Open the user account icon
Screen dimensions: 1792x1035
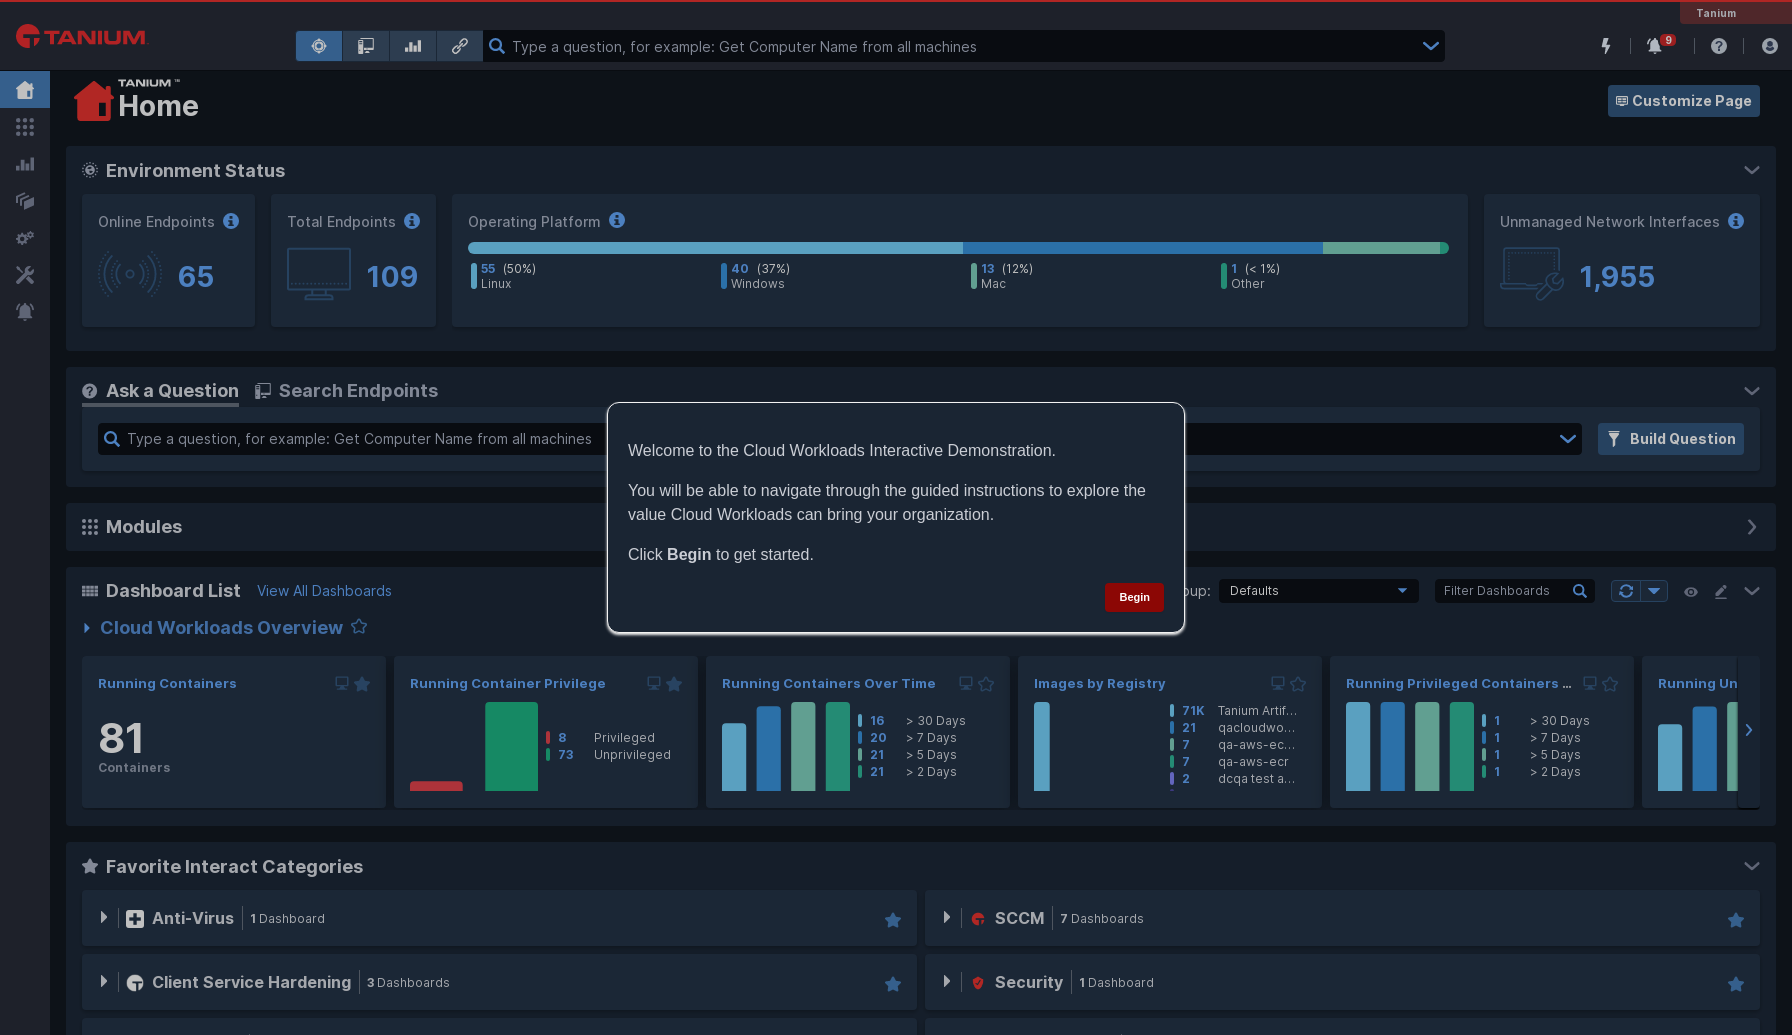tap(1769, 46)
